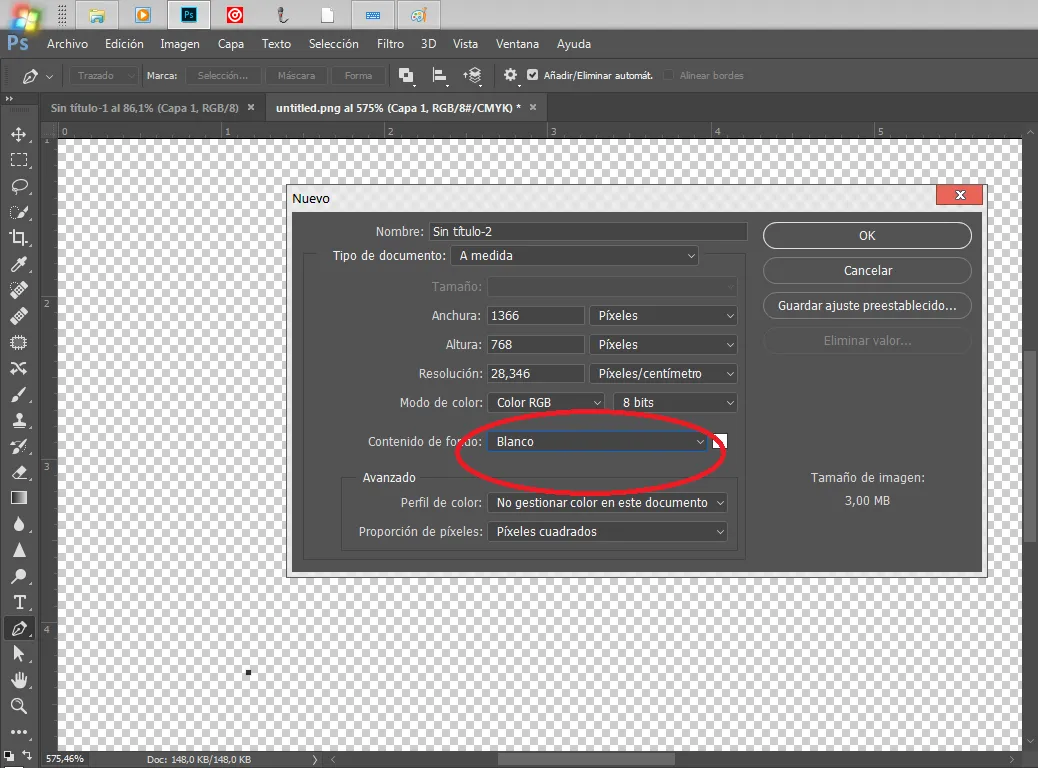Open Anchura units Píxeles dropdown
This screenshot has width=1038, height=768.
click(x=663, y=316)
